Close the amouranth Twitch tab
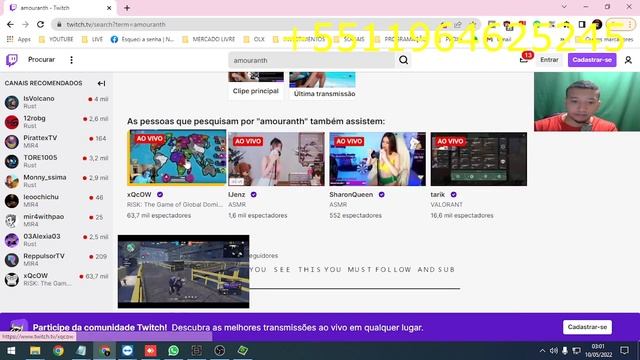Image resolution: width=640 pixels, height=360 pixels. click(109, 8)
